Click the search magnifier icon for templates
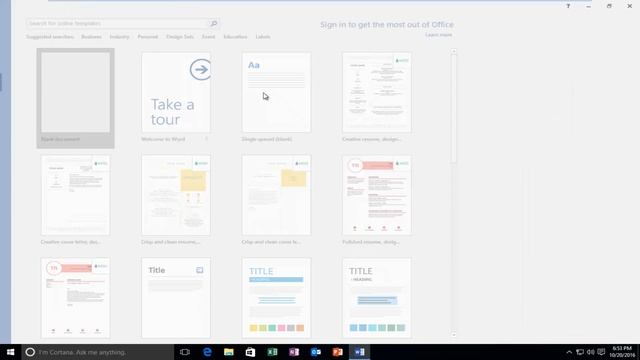 (213, 24)
